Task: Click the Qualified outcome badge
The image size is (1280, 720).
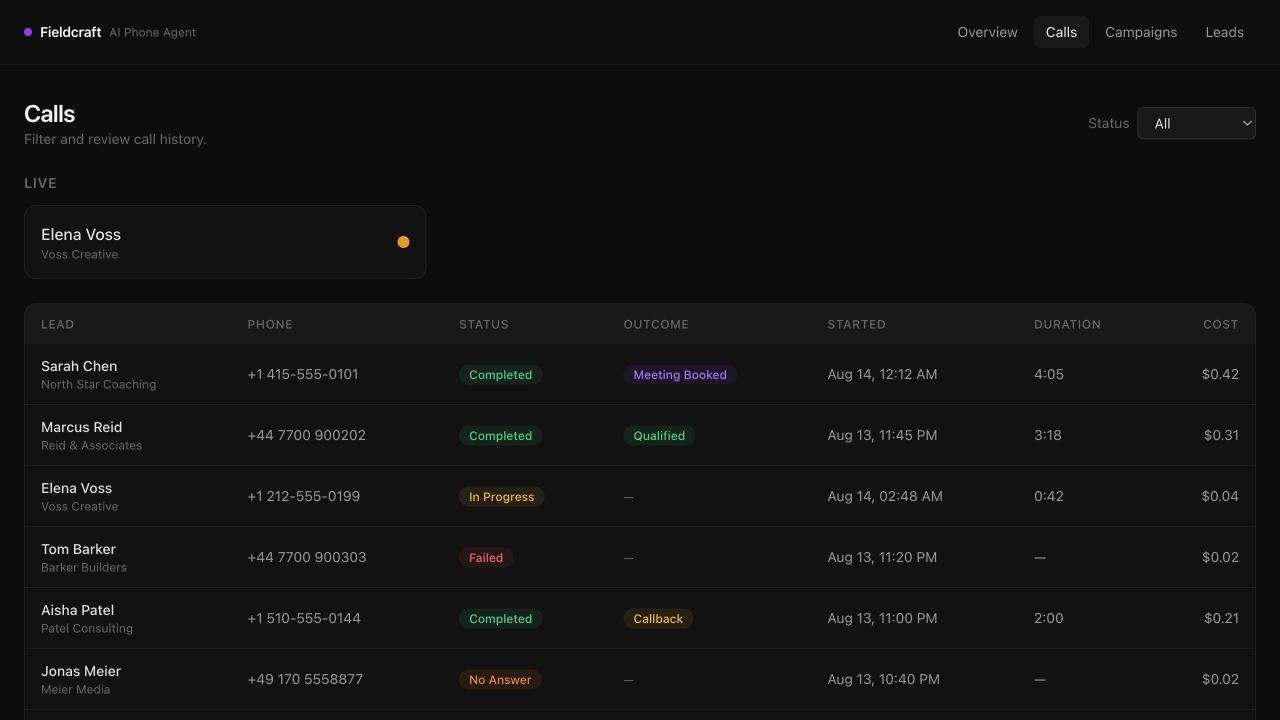Action: [x=659, y=436]
